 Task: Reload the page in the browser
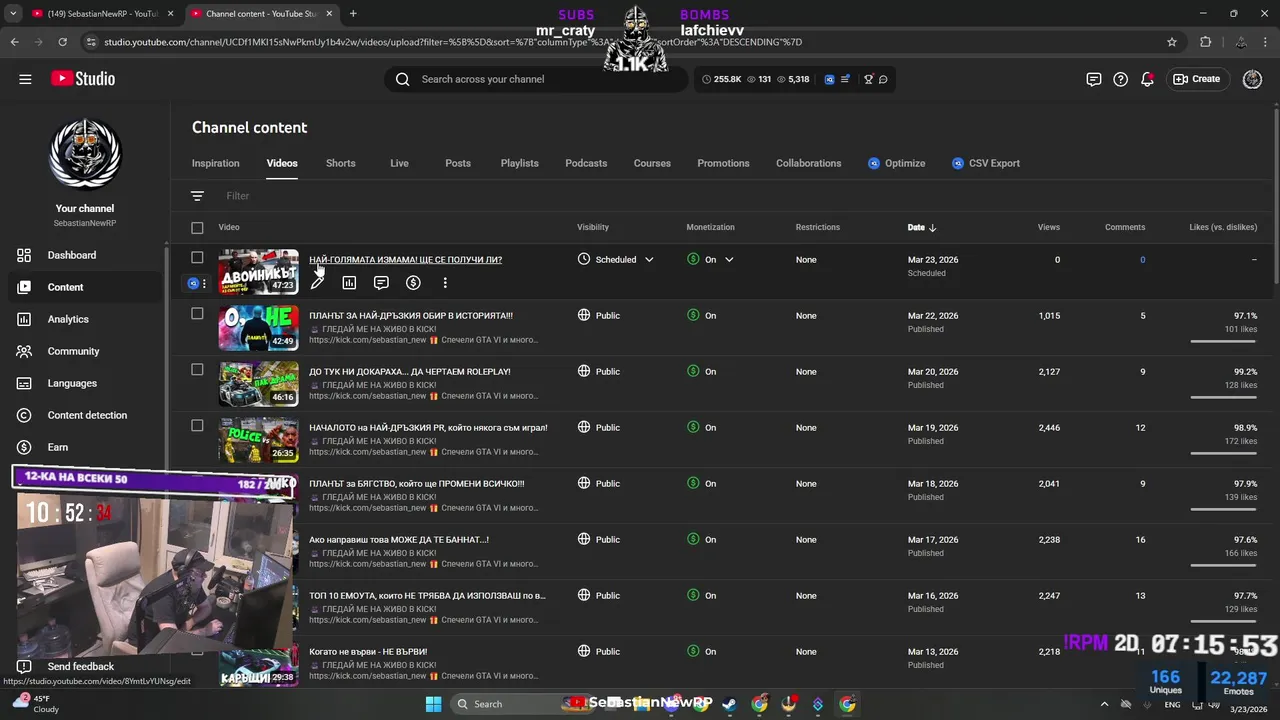(62, 42)
